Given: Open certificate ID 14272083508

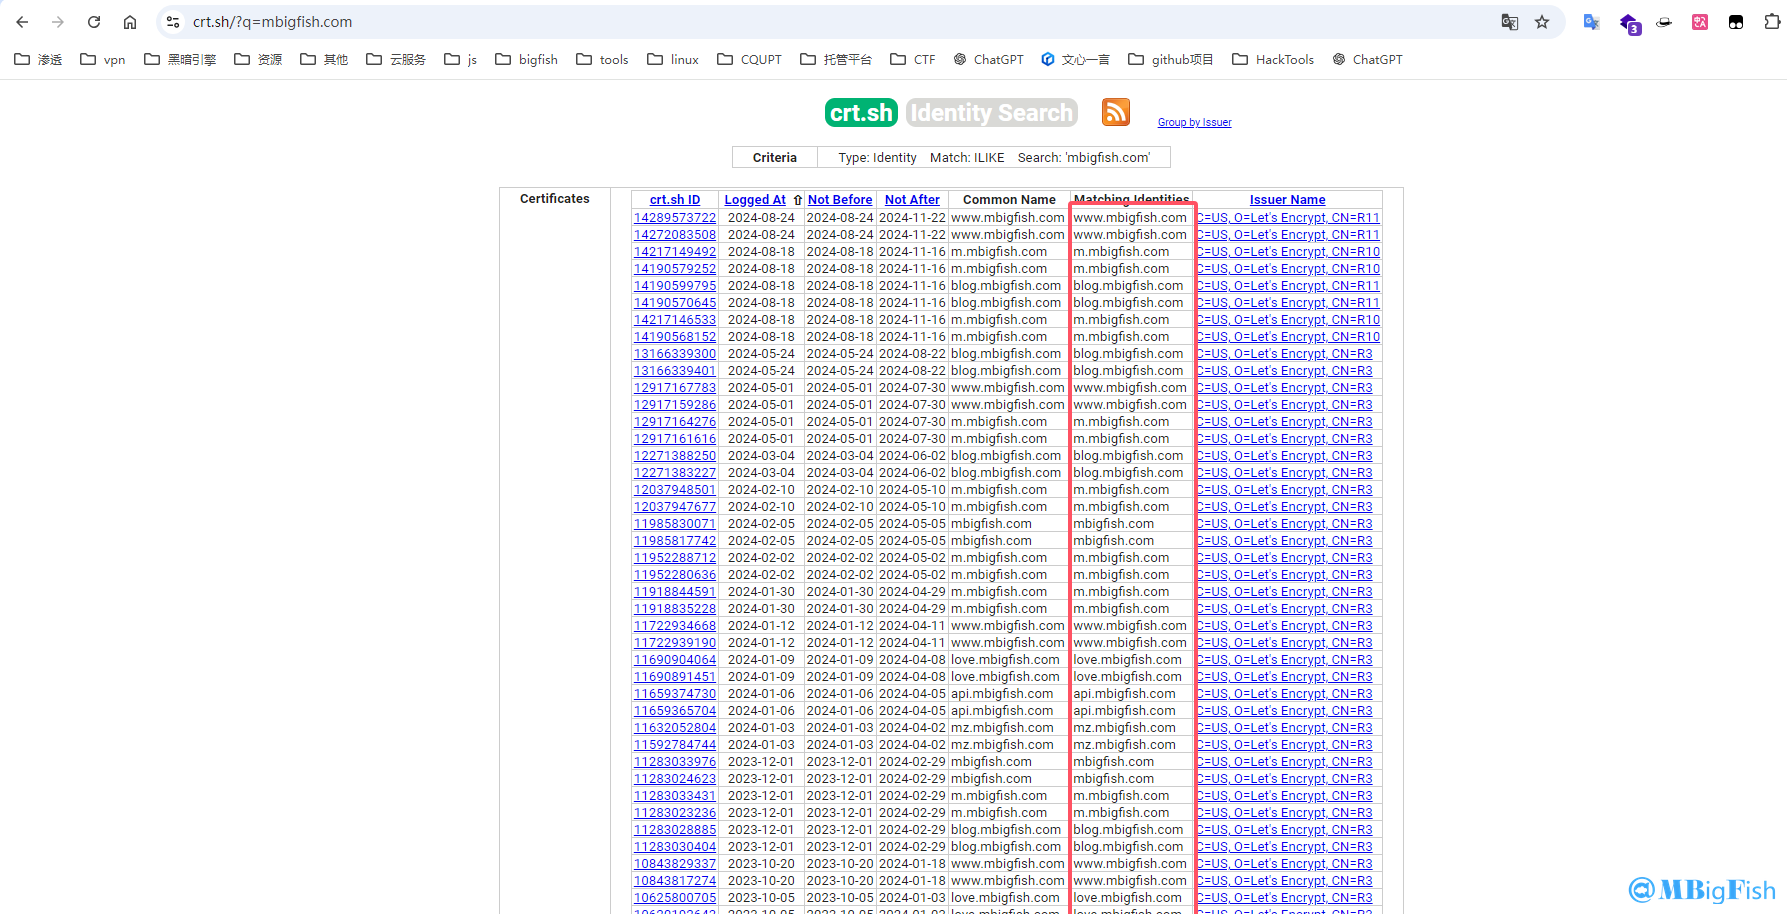Looking at the screenshot, I should pyautogui.click(x=675, y=235).
